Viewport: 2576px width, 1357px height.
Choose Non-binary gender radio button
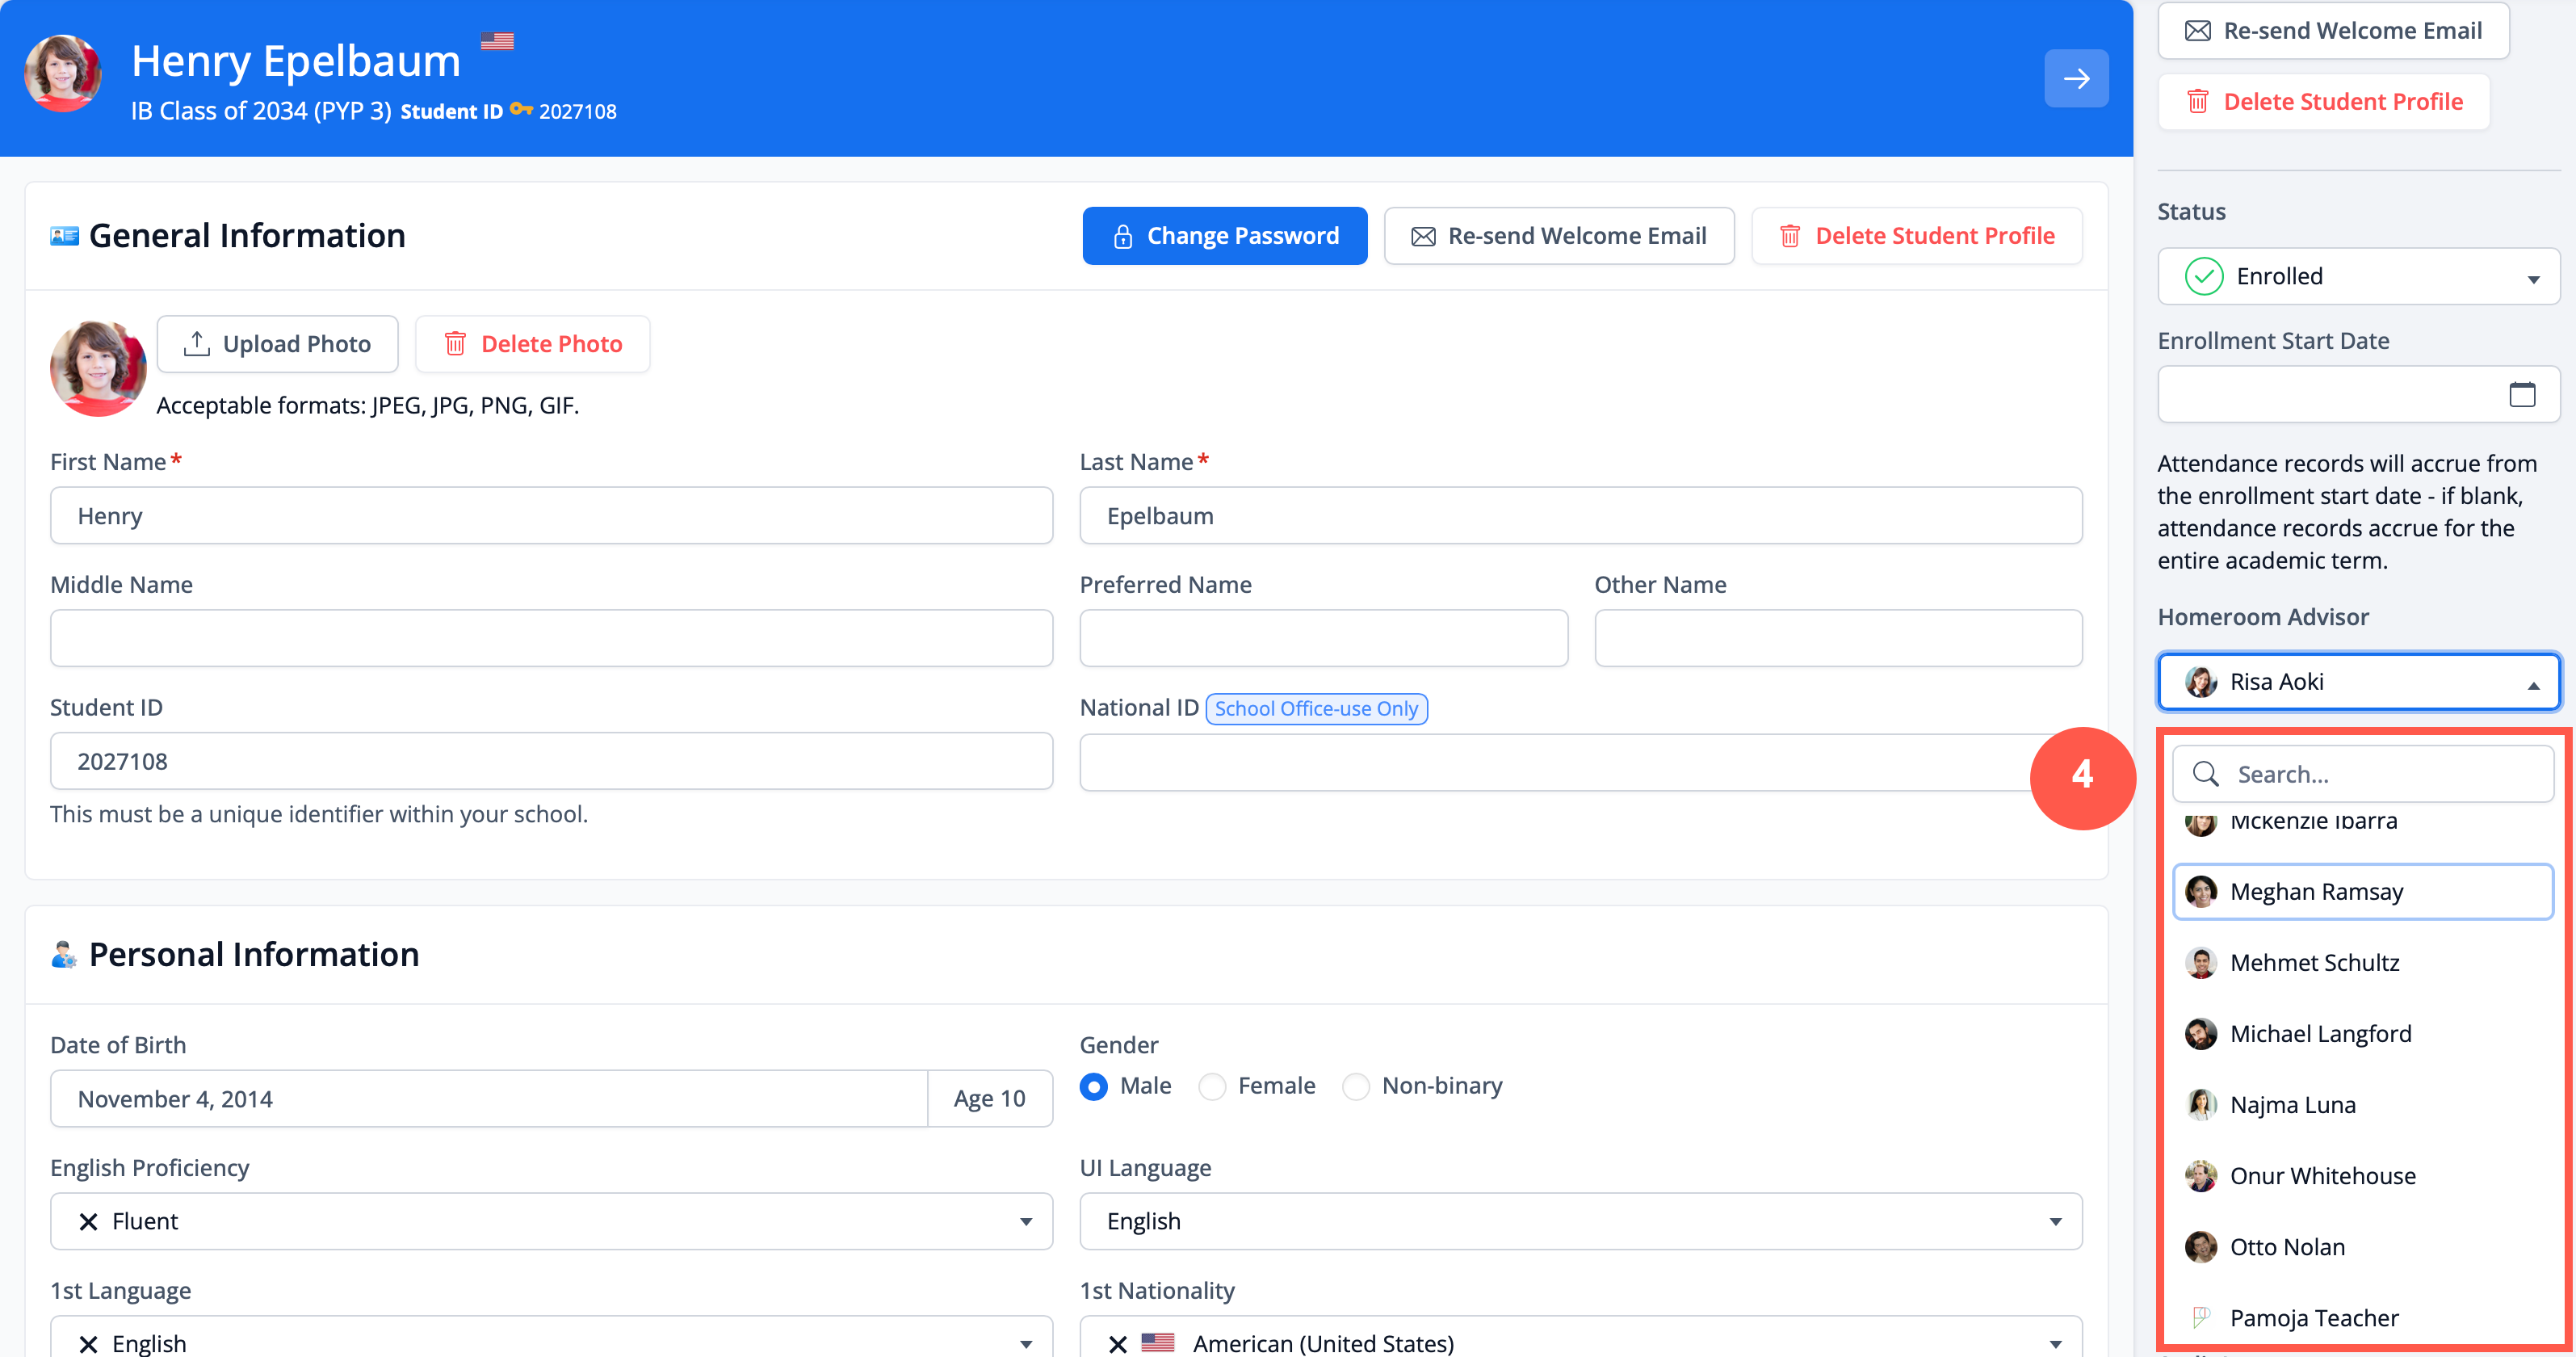click(x=1356, y=1086)
